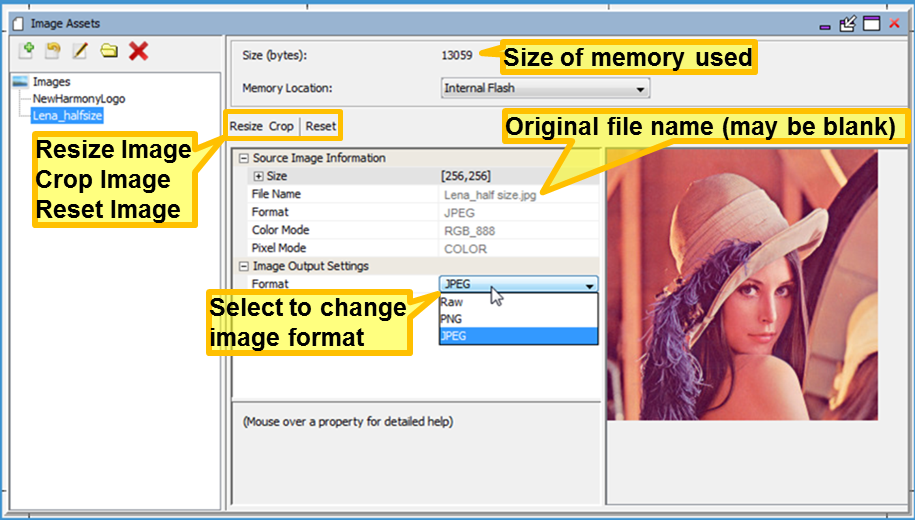Image resolution: width=915 pixels, height=520 pixels.
Task: Choose JPEG from format list
Action: tap(518, 336)
